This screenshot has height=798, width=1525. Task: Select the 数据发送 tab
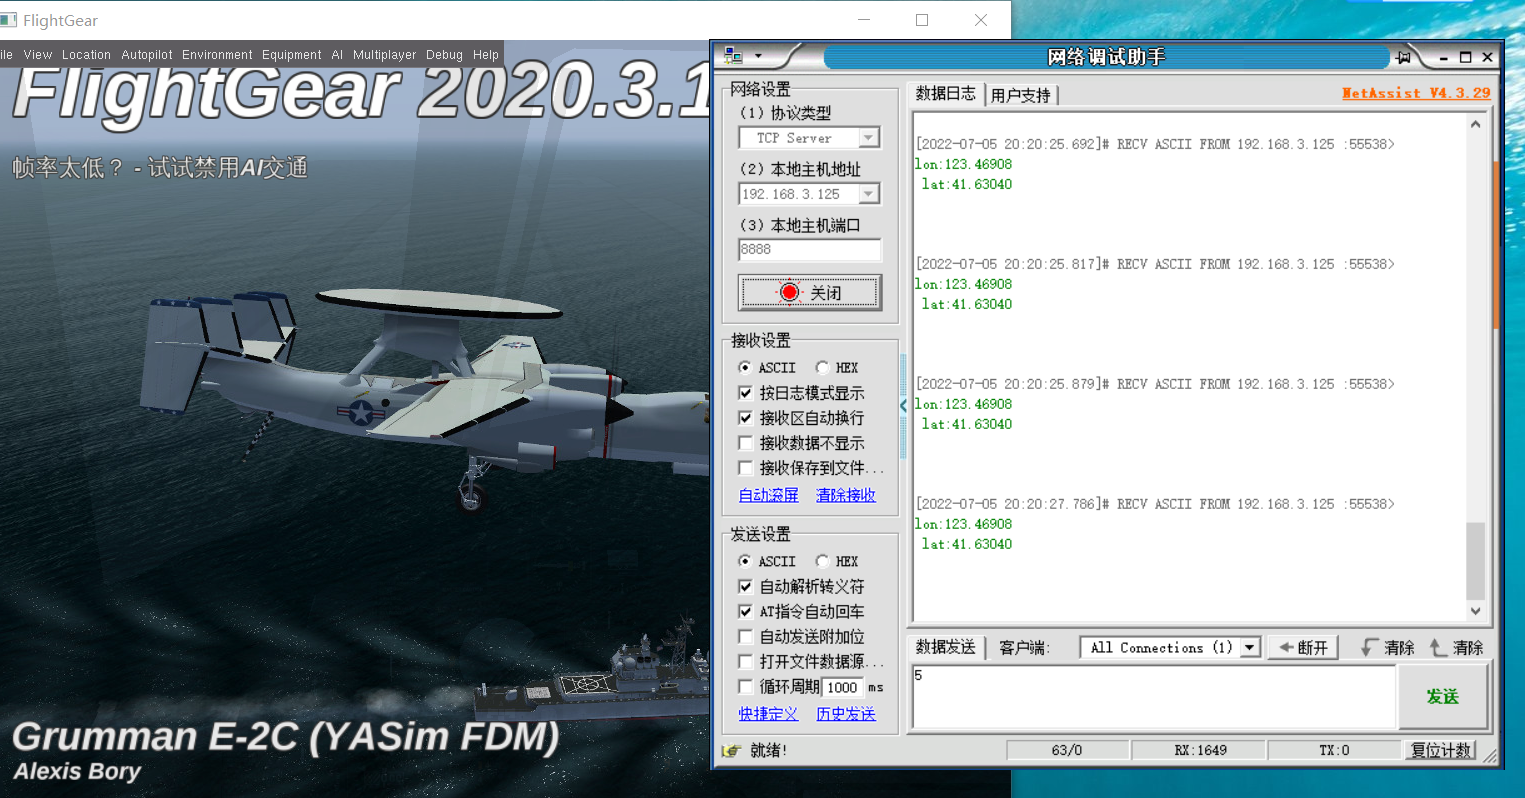click(x=945, y=647)
